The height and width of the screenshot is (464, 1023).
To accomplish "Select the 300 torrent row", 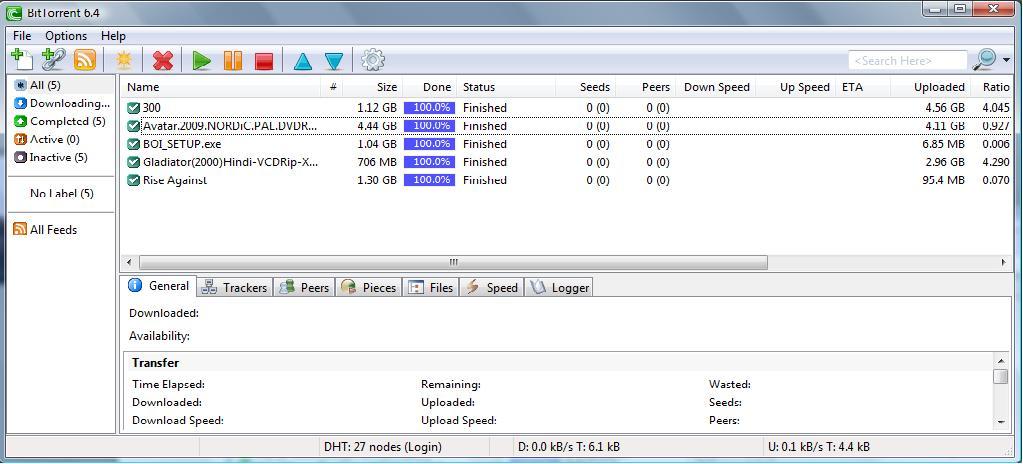I will [566, 108].
